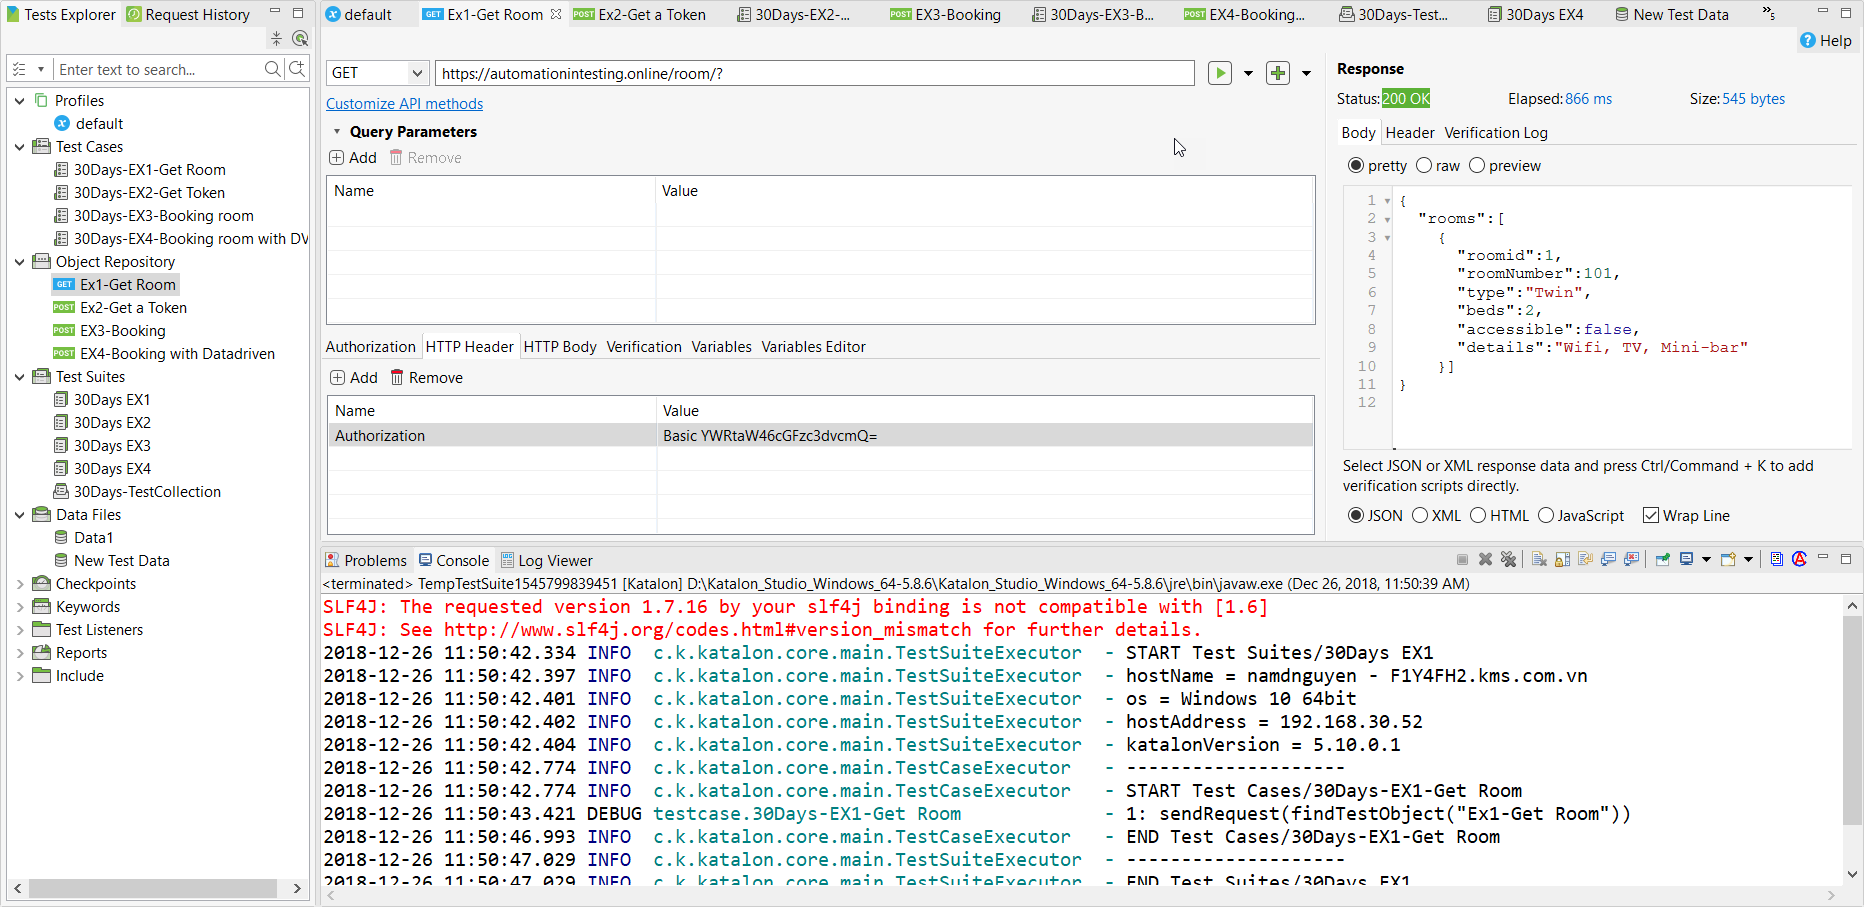This screenshot has width=1864, height=907.
Task: Click the Link with Editor target icon
Action: click(299, 39)
